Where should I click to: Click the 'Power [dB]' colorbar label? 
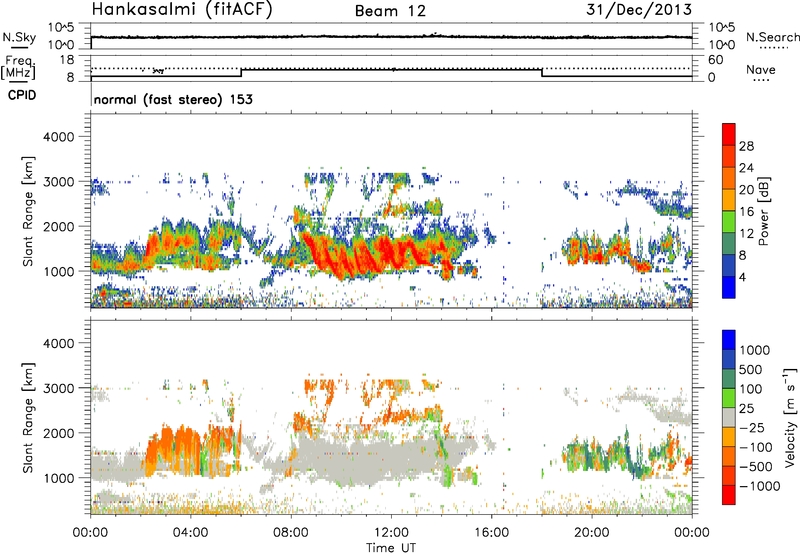(763, 211)
